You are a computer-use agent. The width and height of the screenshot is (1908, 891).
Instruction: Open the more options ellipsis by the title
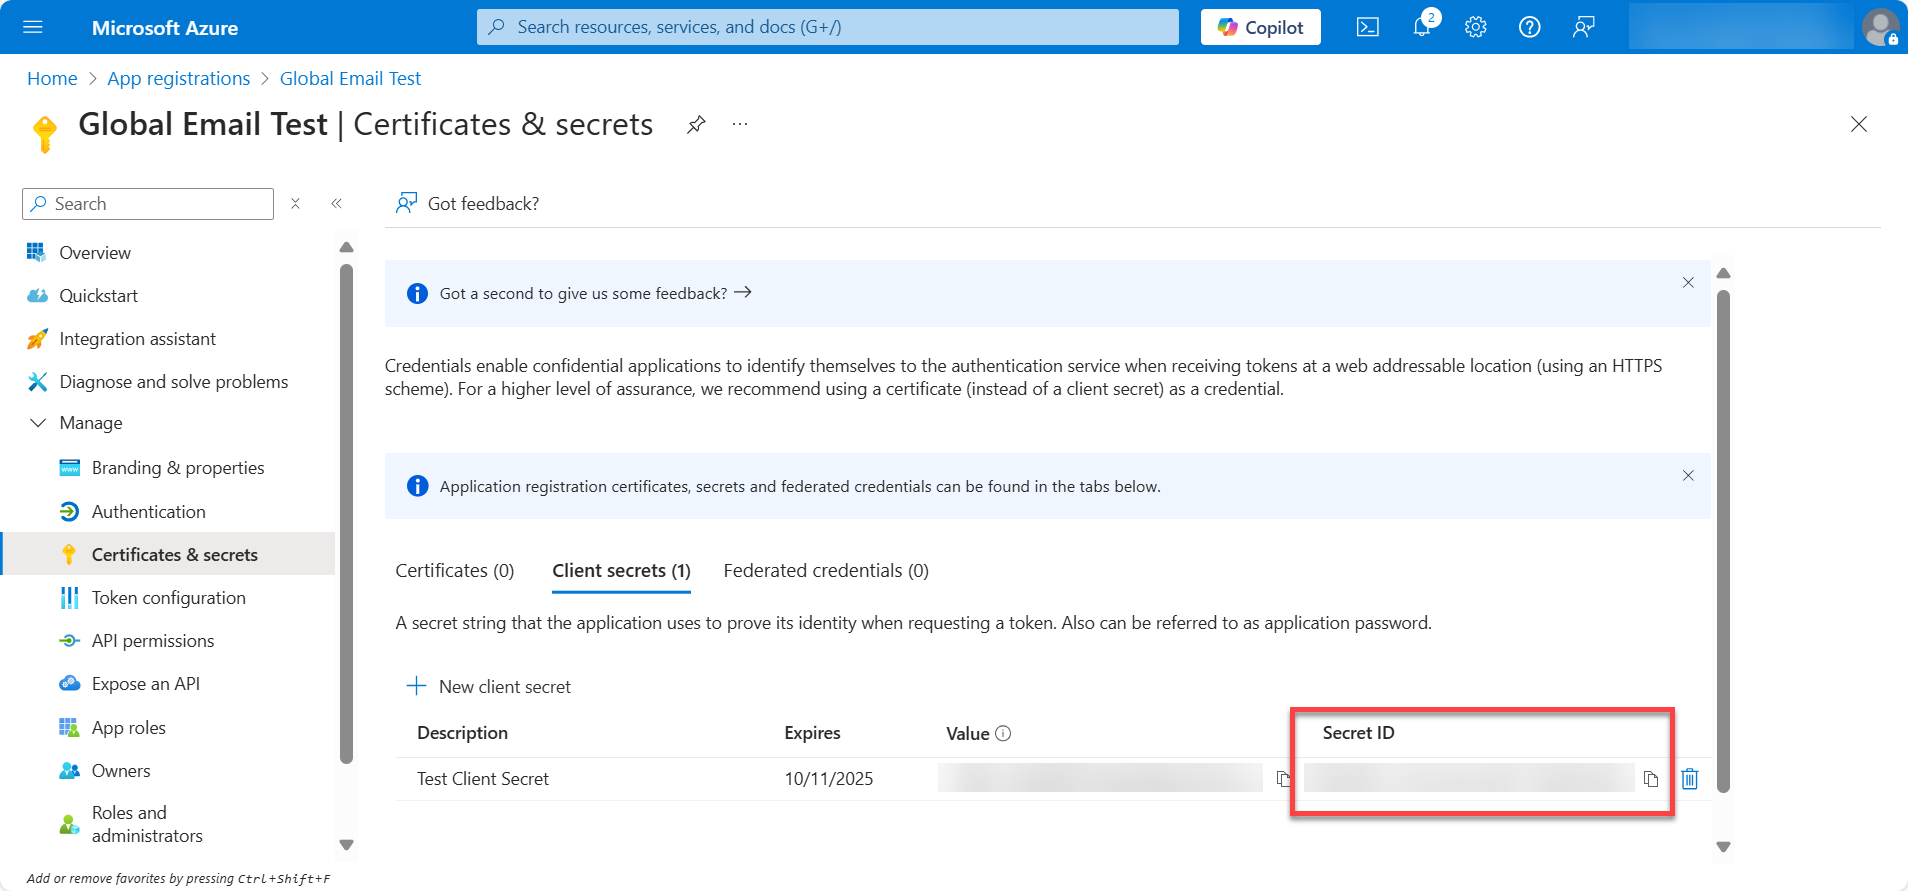tap(740, 124)
